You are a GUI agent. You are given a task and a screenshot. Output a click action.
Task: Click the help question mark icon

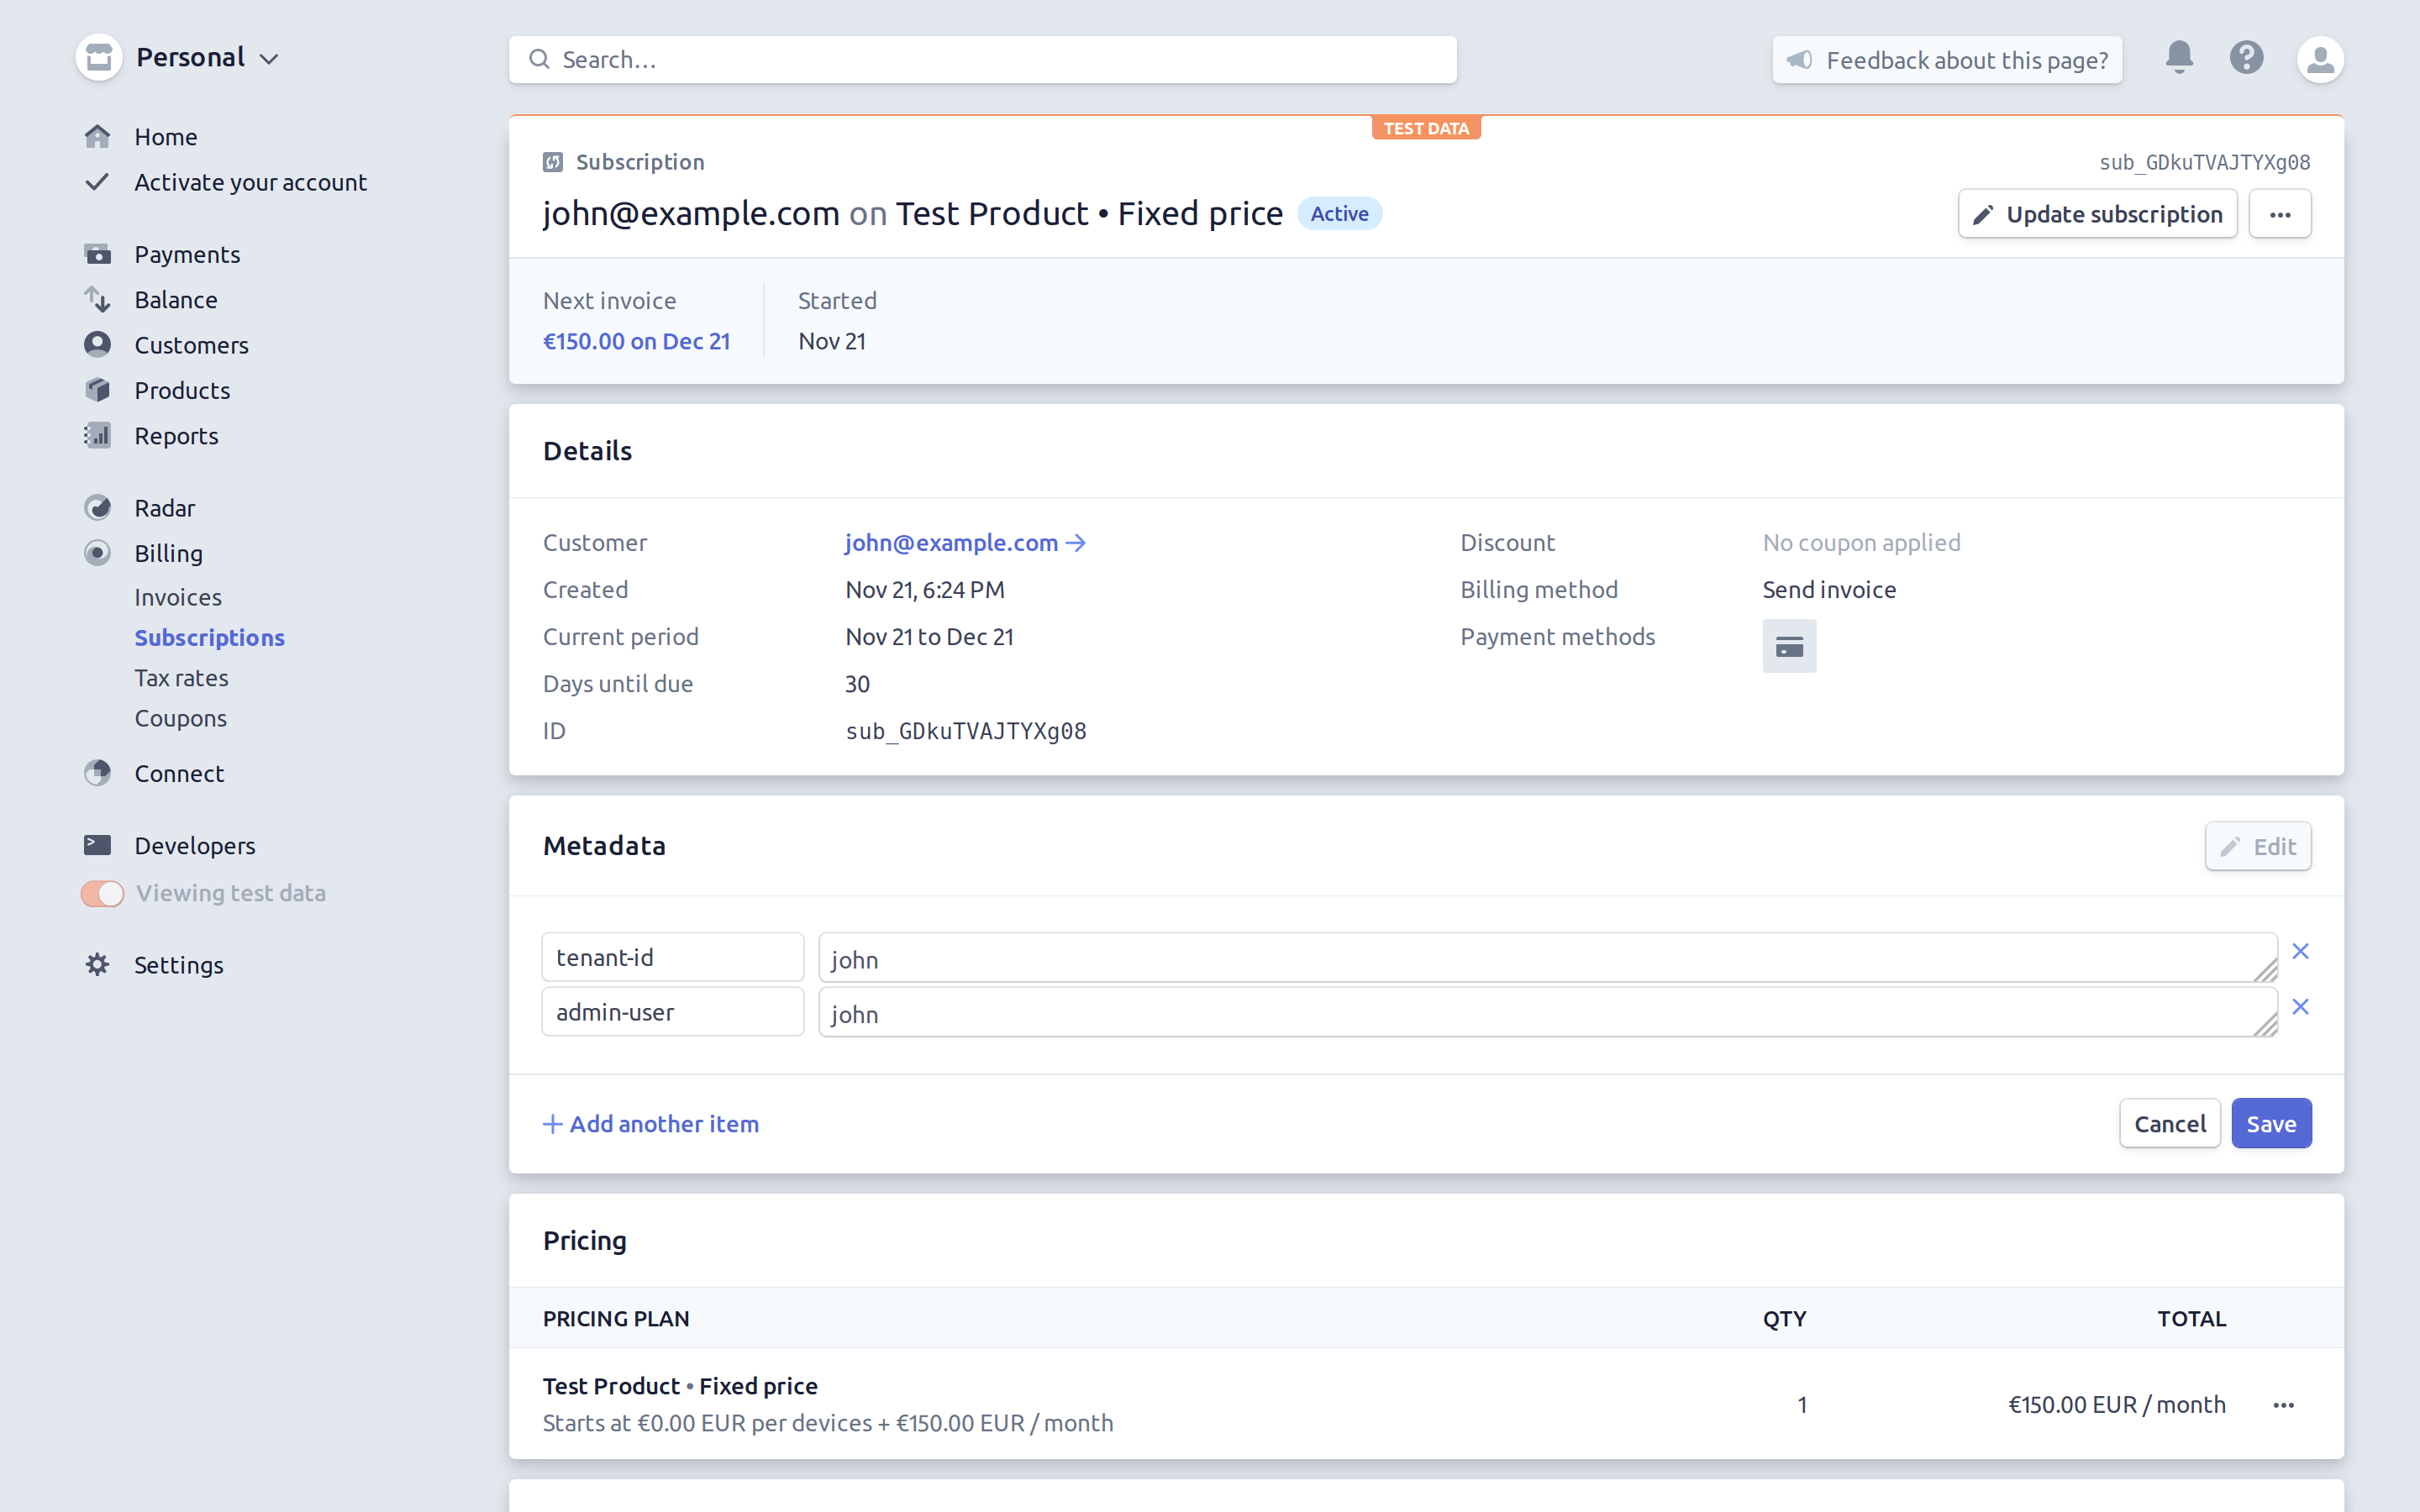[x=2246, y=58]
